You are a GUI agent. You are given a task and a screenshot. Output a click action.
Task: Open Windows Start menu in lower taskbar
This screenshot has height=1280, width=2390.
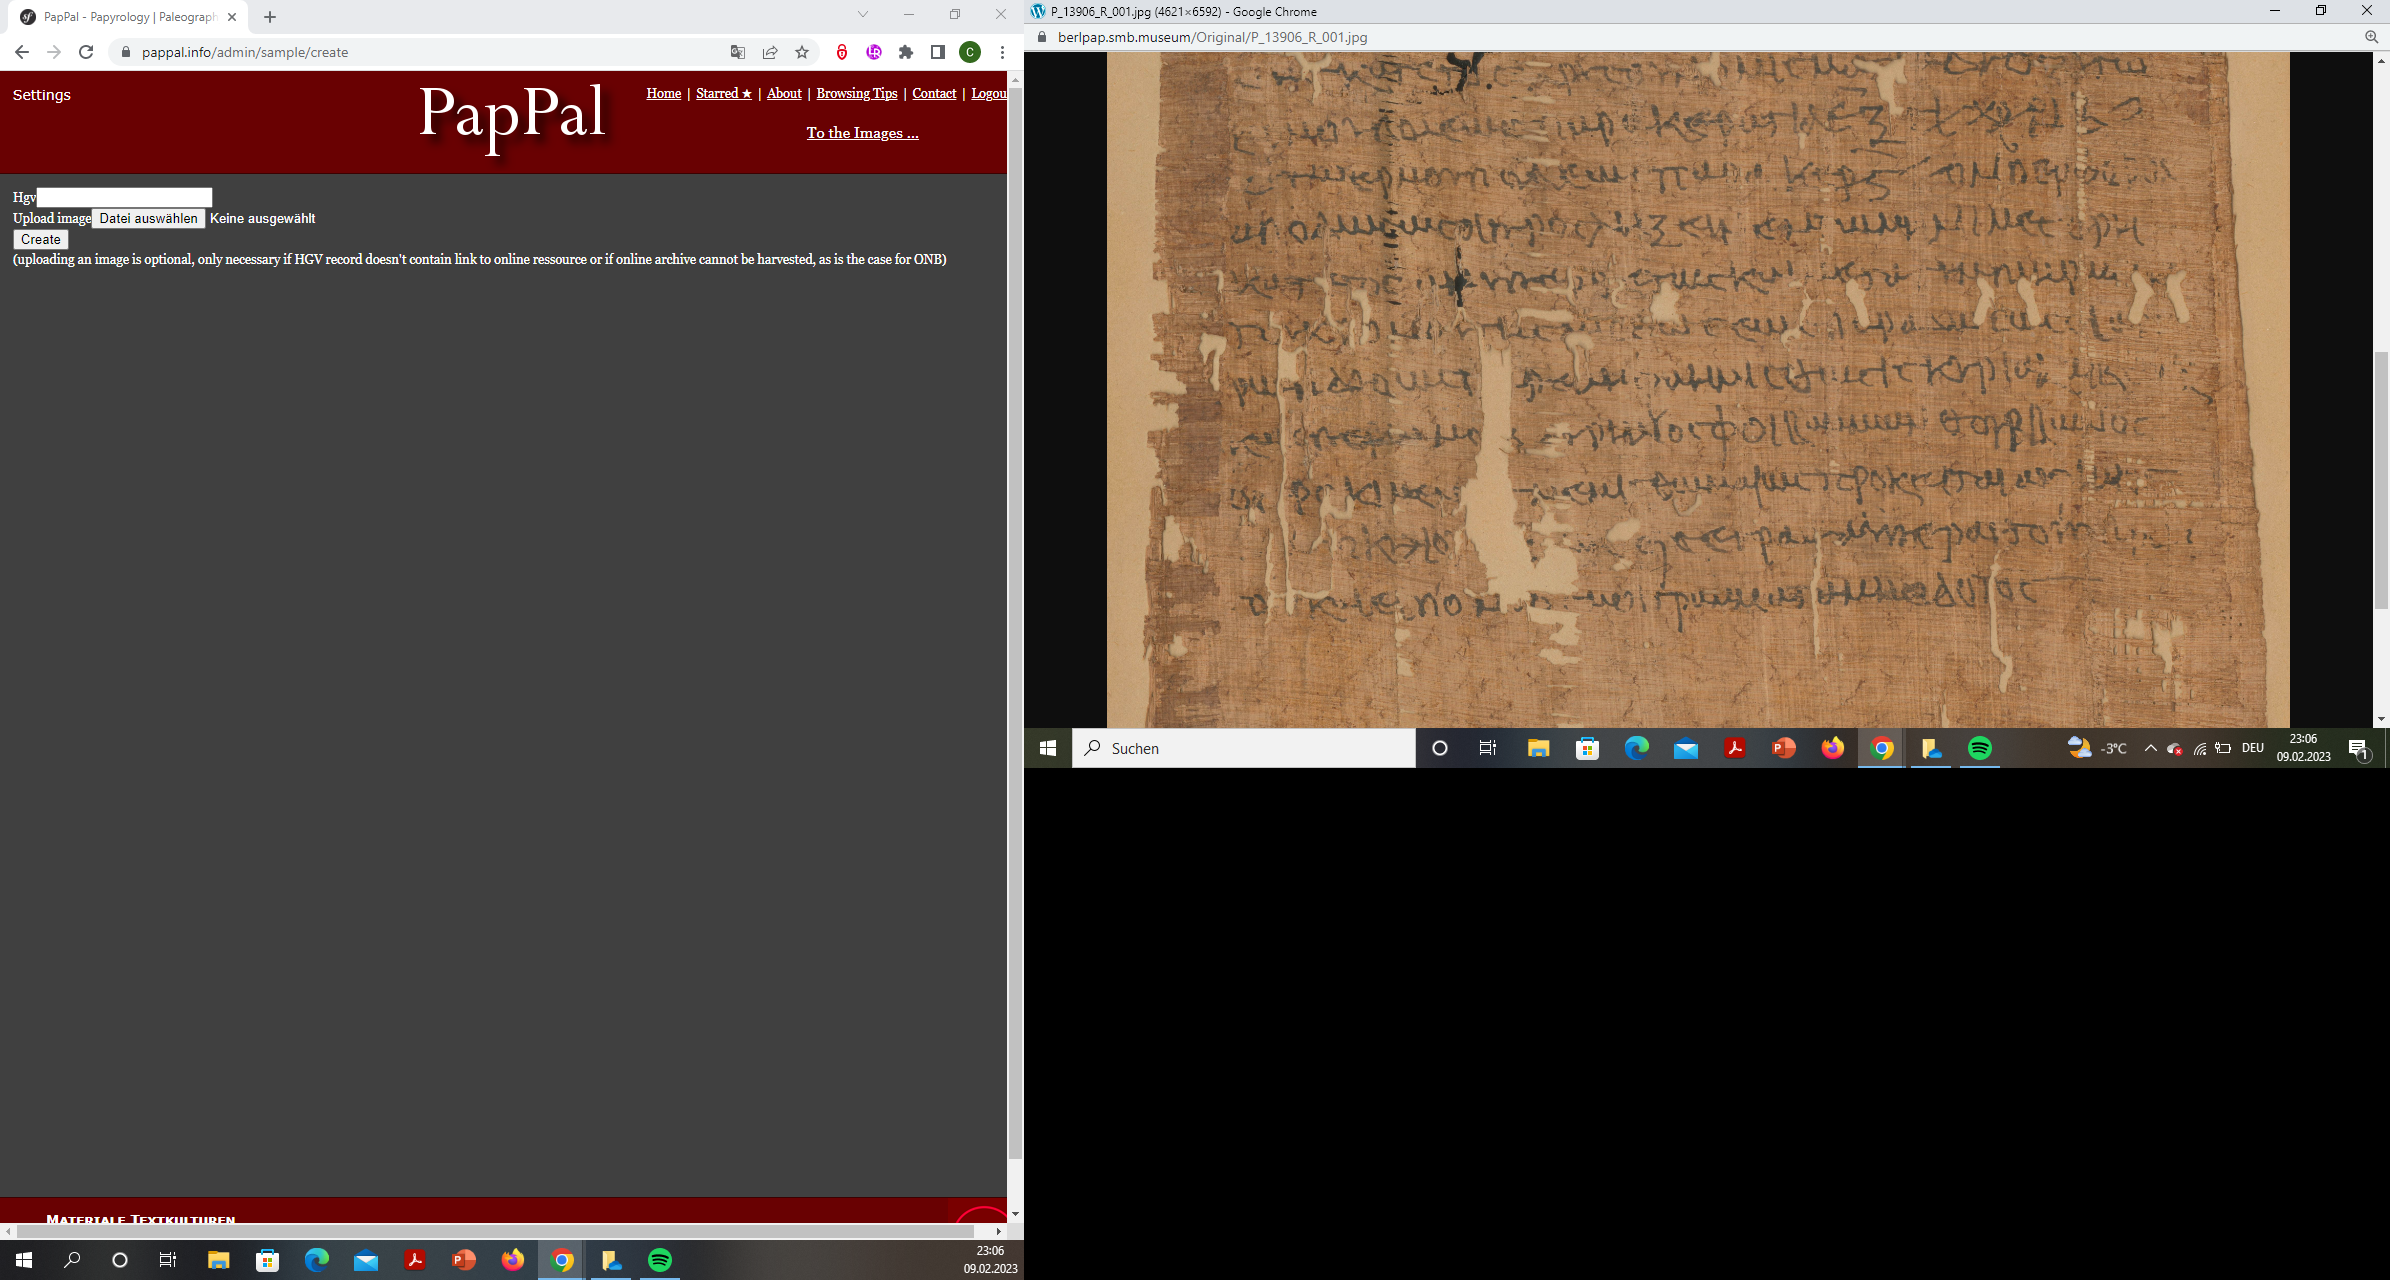[24, 1260]
